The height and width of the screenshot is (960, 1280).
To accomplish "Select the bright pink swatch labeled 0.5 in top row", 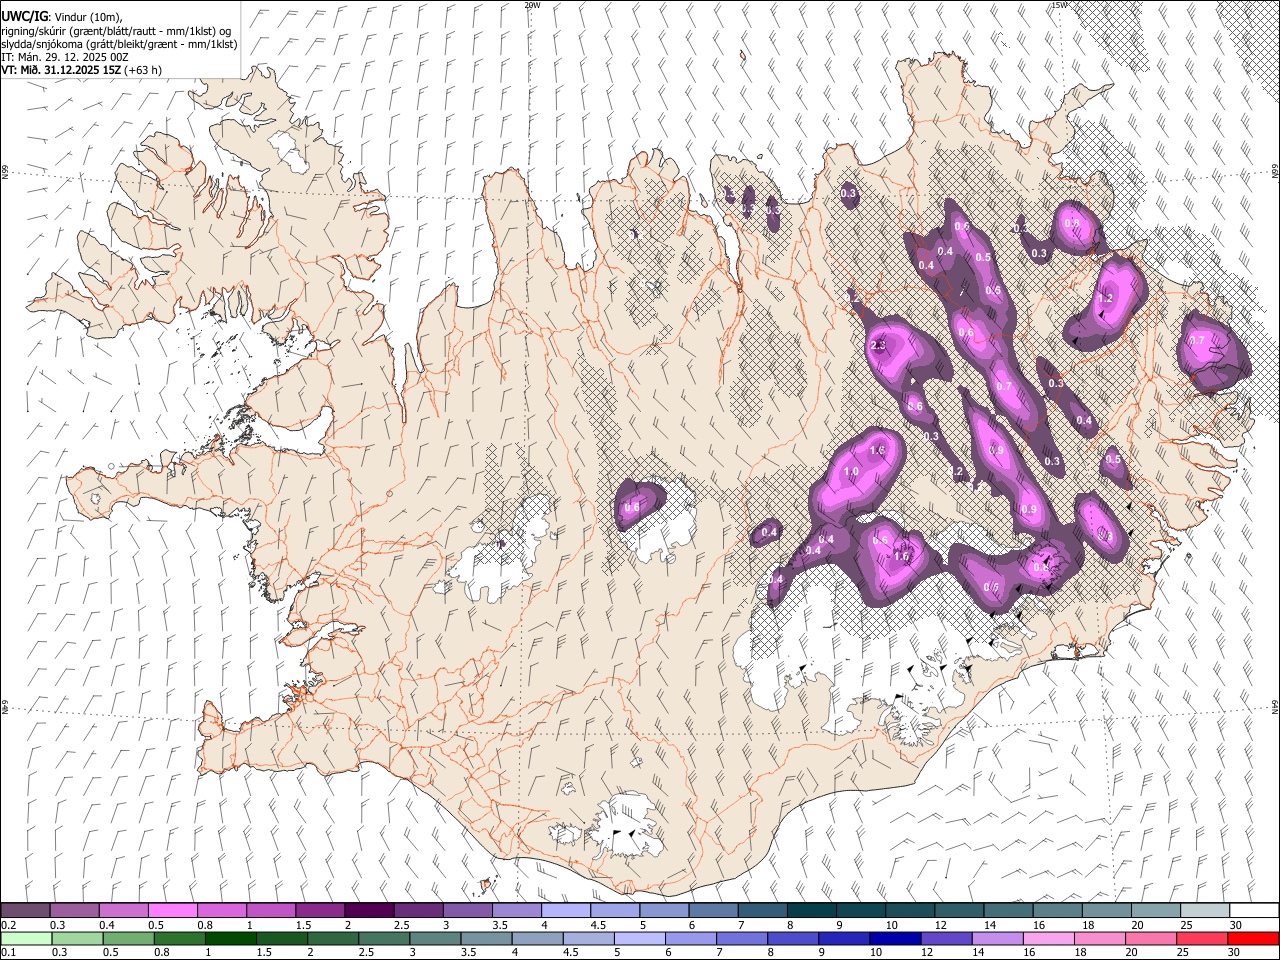I will pyautogui.click(x=172, y=910).
